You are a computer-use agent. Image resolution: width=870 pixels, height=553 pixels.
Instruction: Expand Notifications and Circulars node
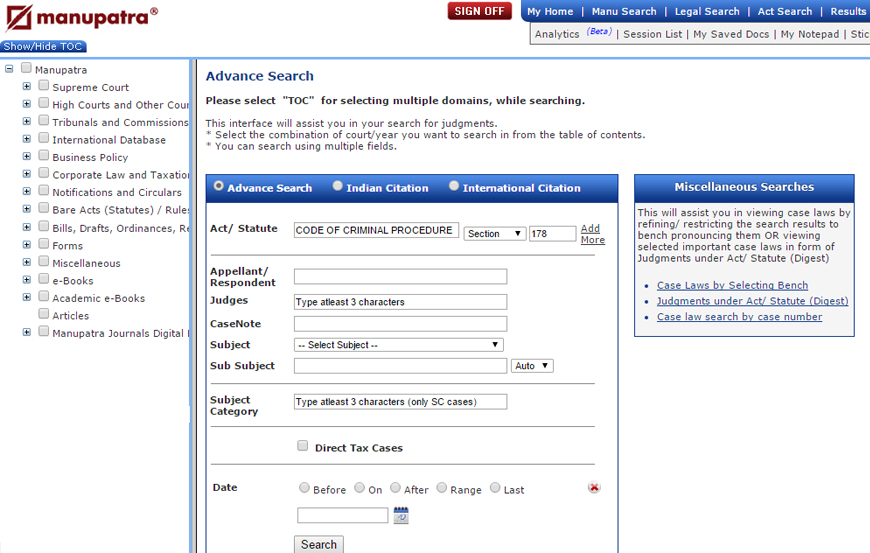(x=27, y=191)
